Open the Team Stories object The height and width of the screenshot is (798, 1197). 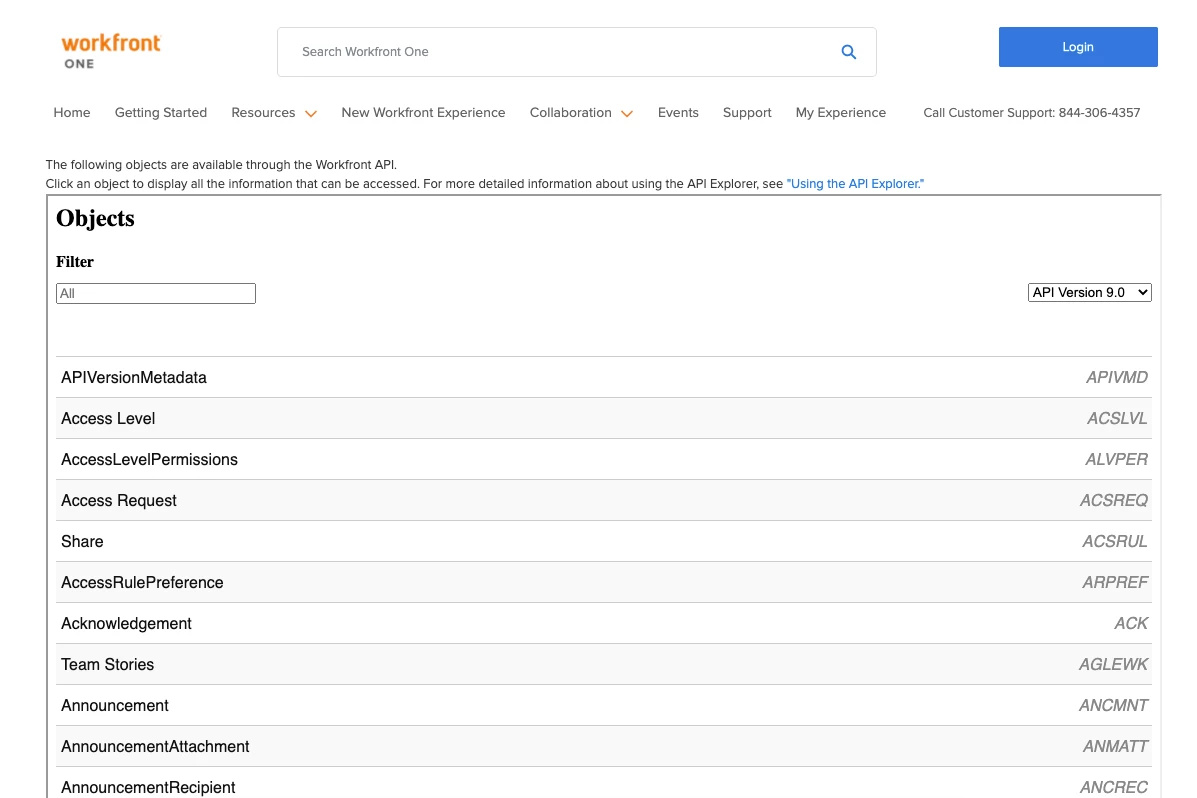click(x=603, y=664)
